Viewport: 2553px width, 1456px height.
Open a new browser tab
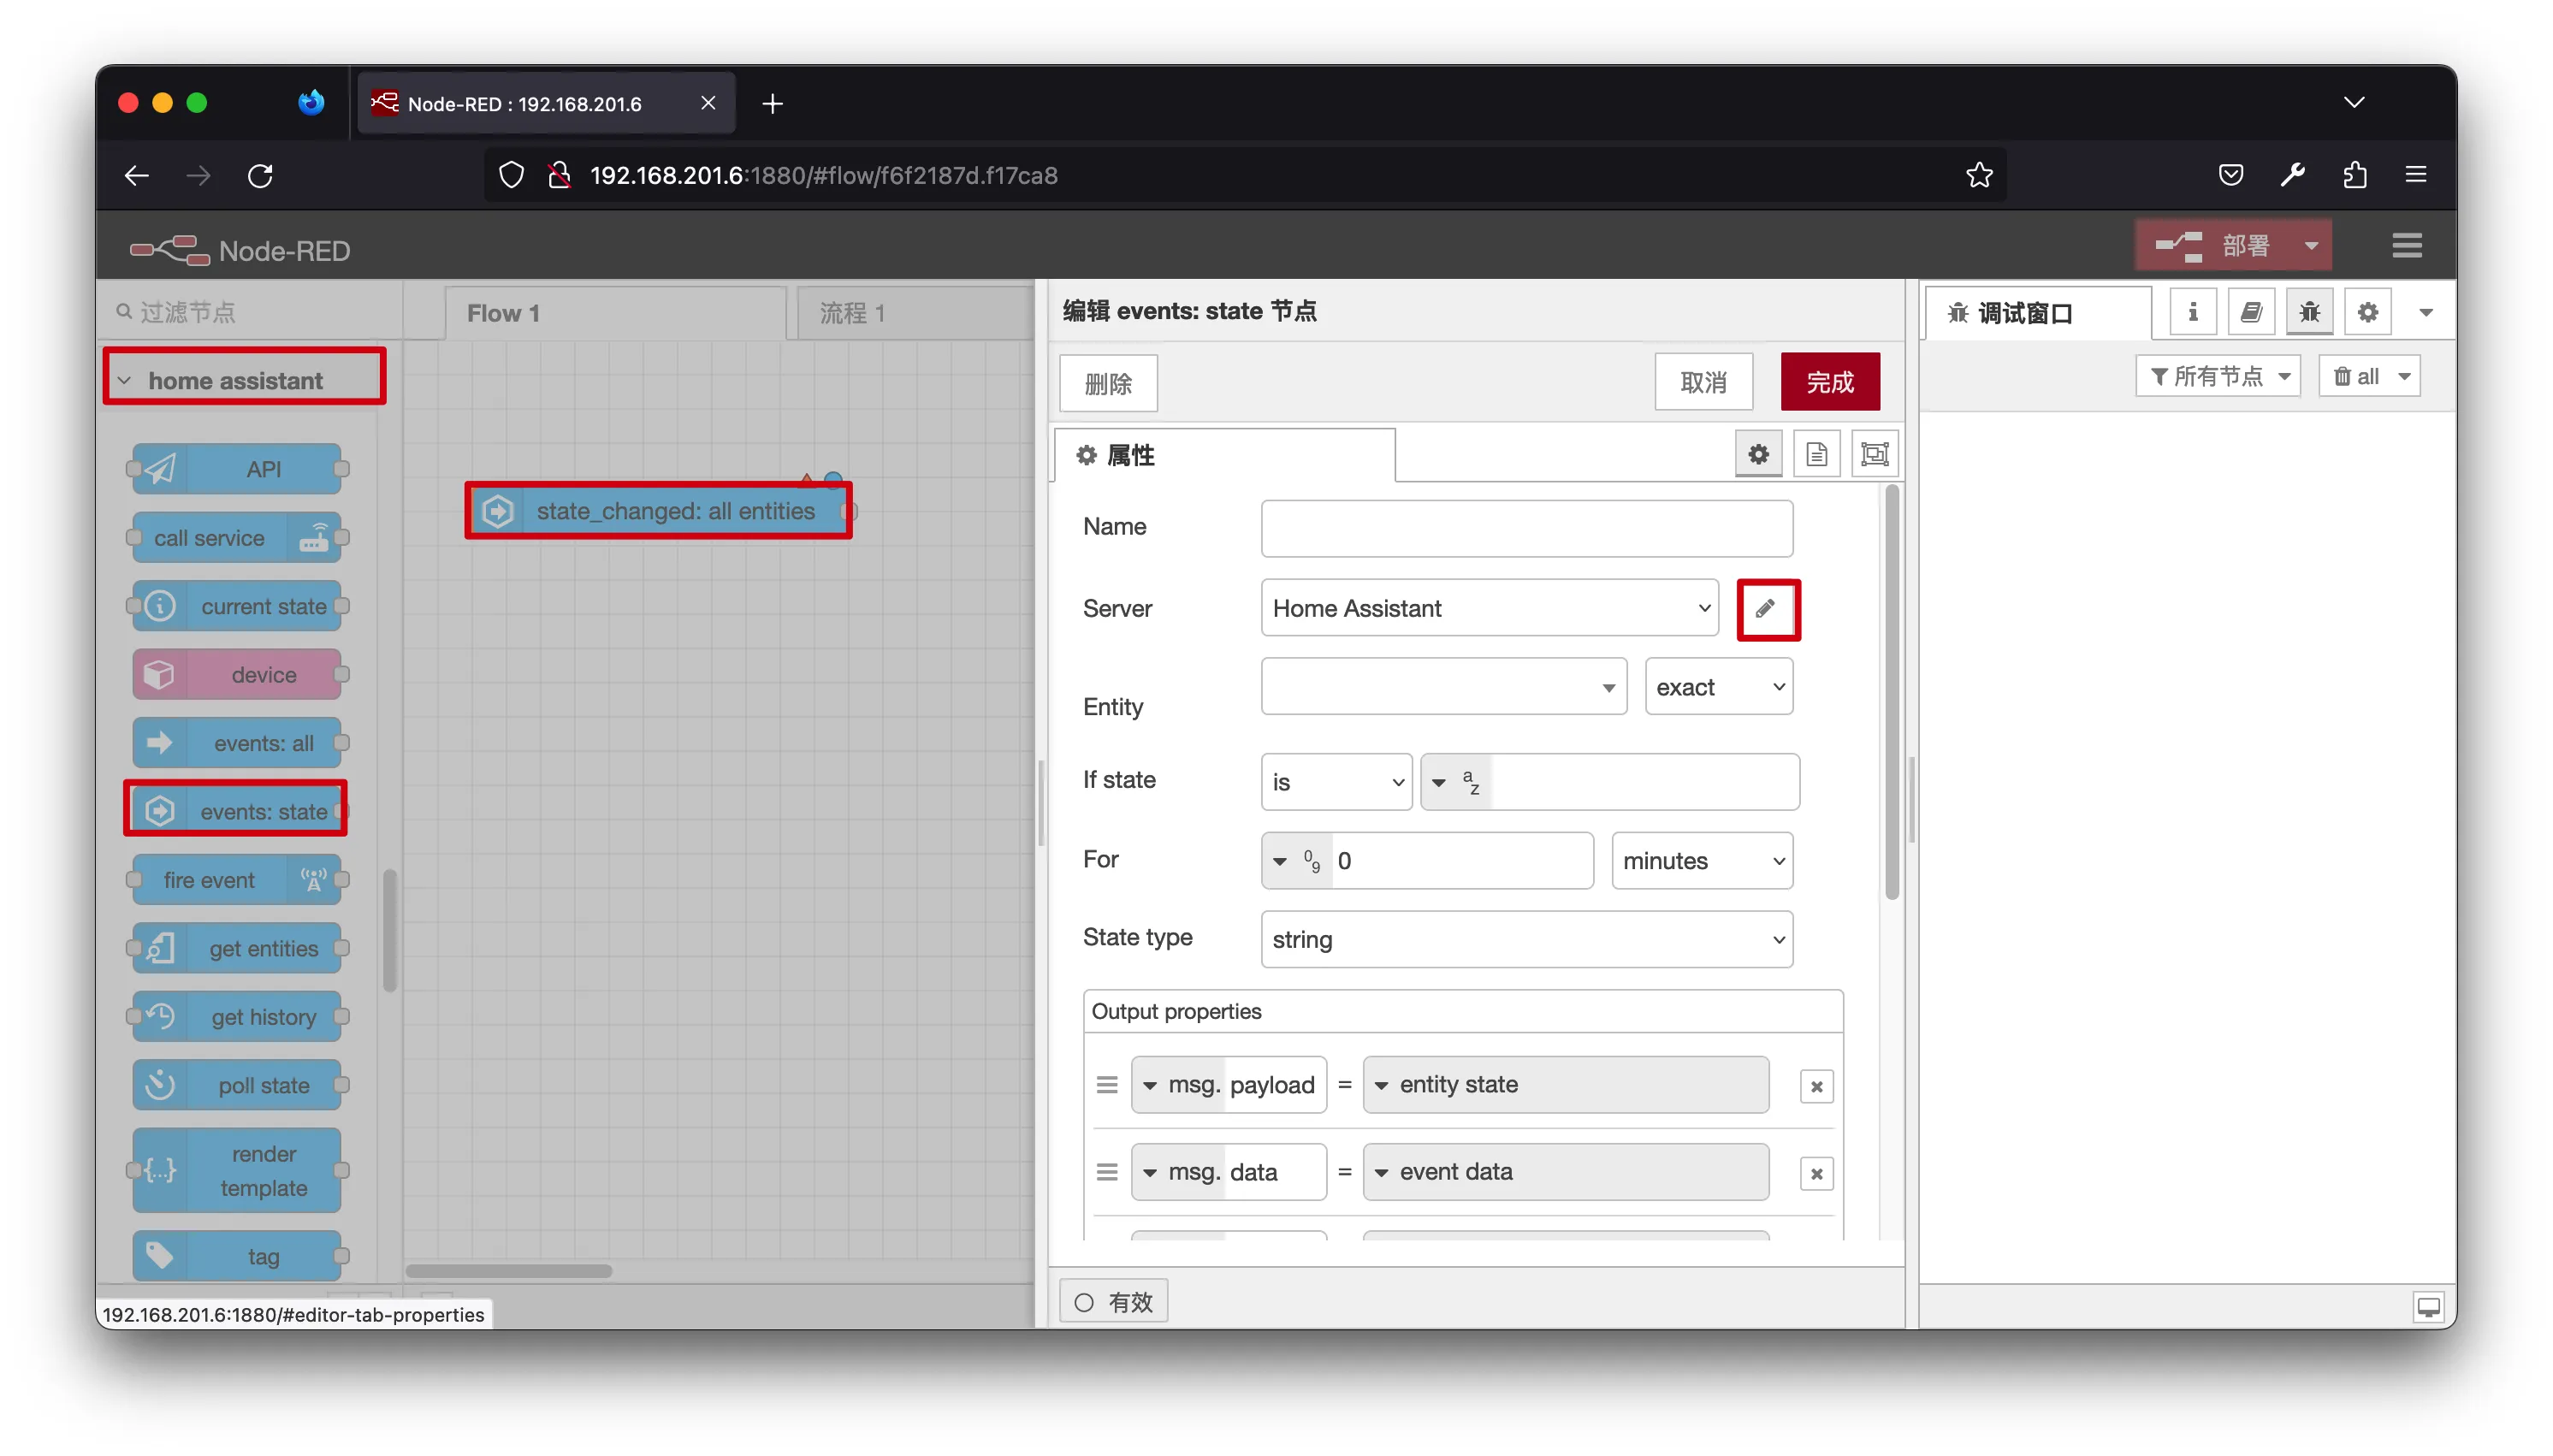tap(772, 103)
